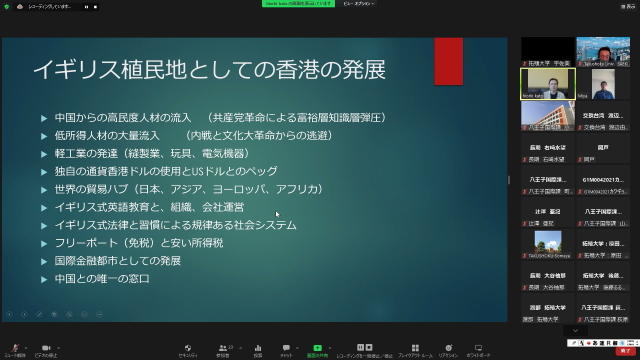Click the red End meeting button
Screen dimensions: 640x360
tap(625, 351)
